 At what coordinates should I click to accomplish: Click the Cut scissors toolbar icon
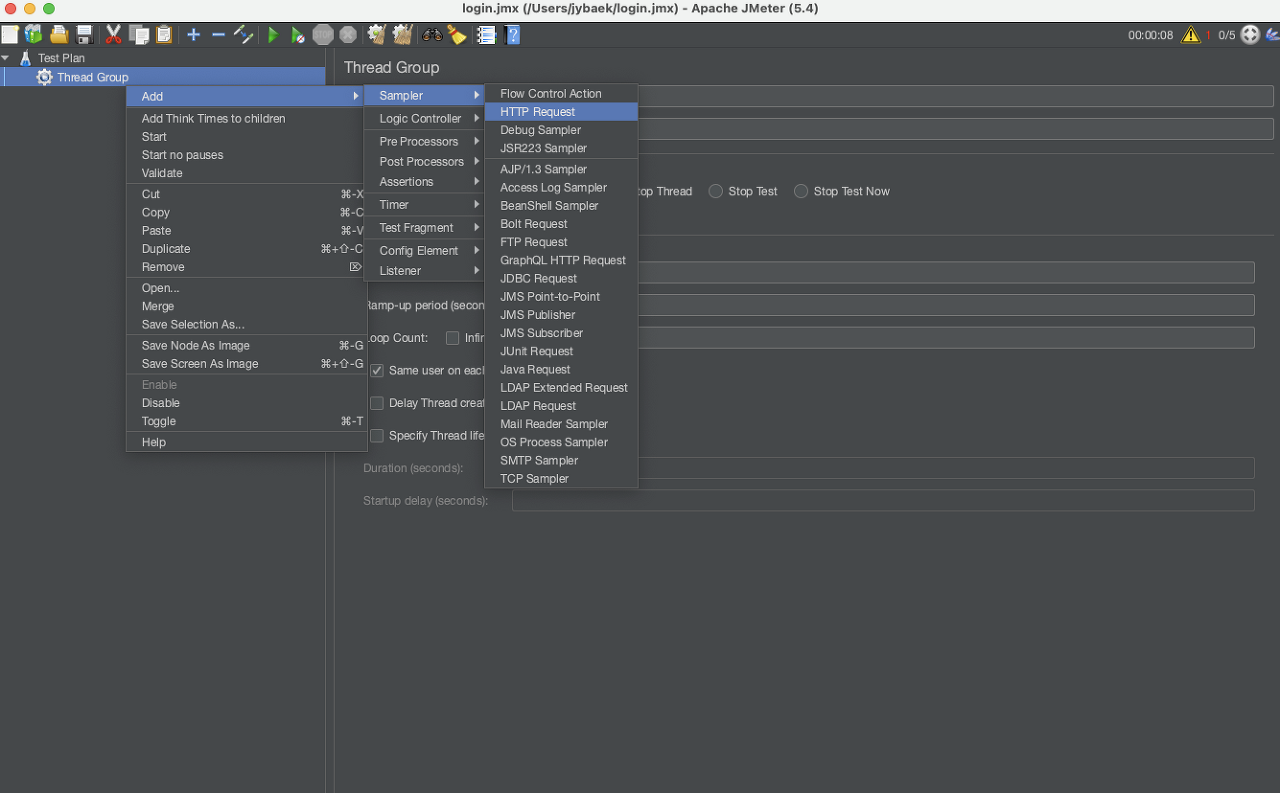coord(113,35)
